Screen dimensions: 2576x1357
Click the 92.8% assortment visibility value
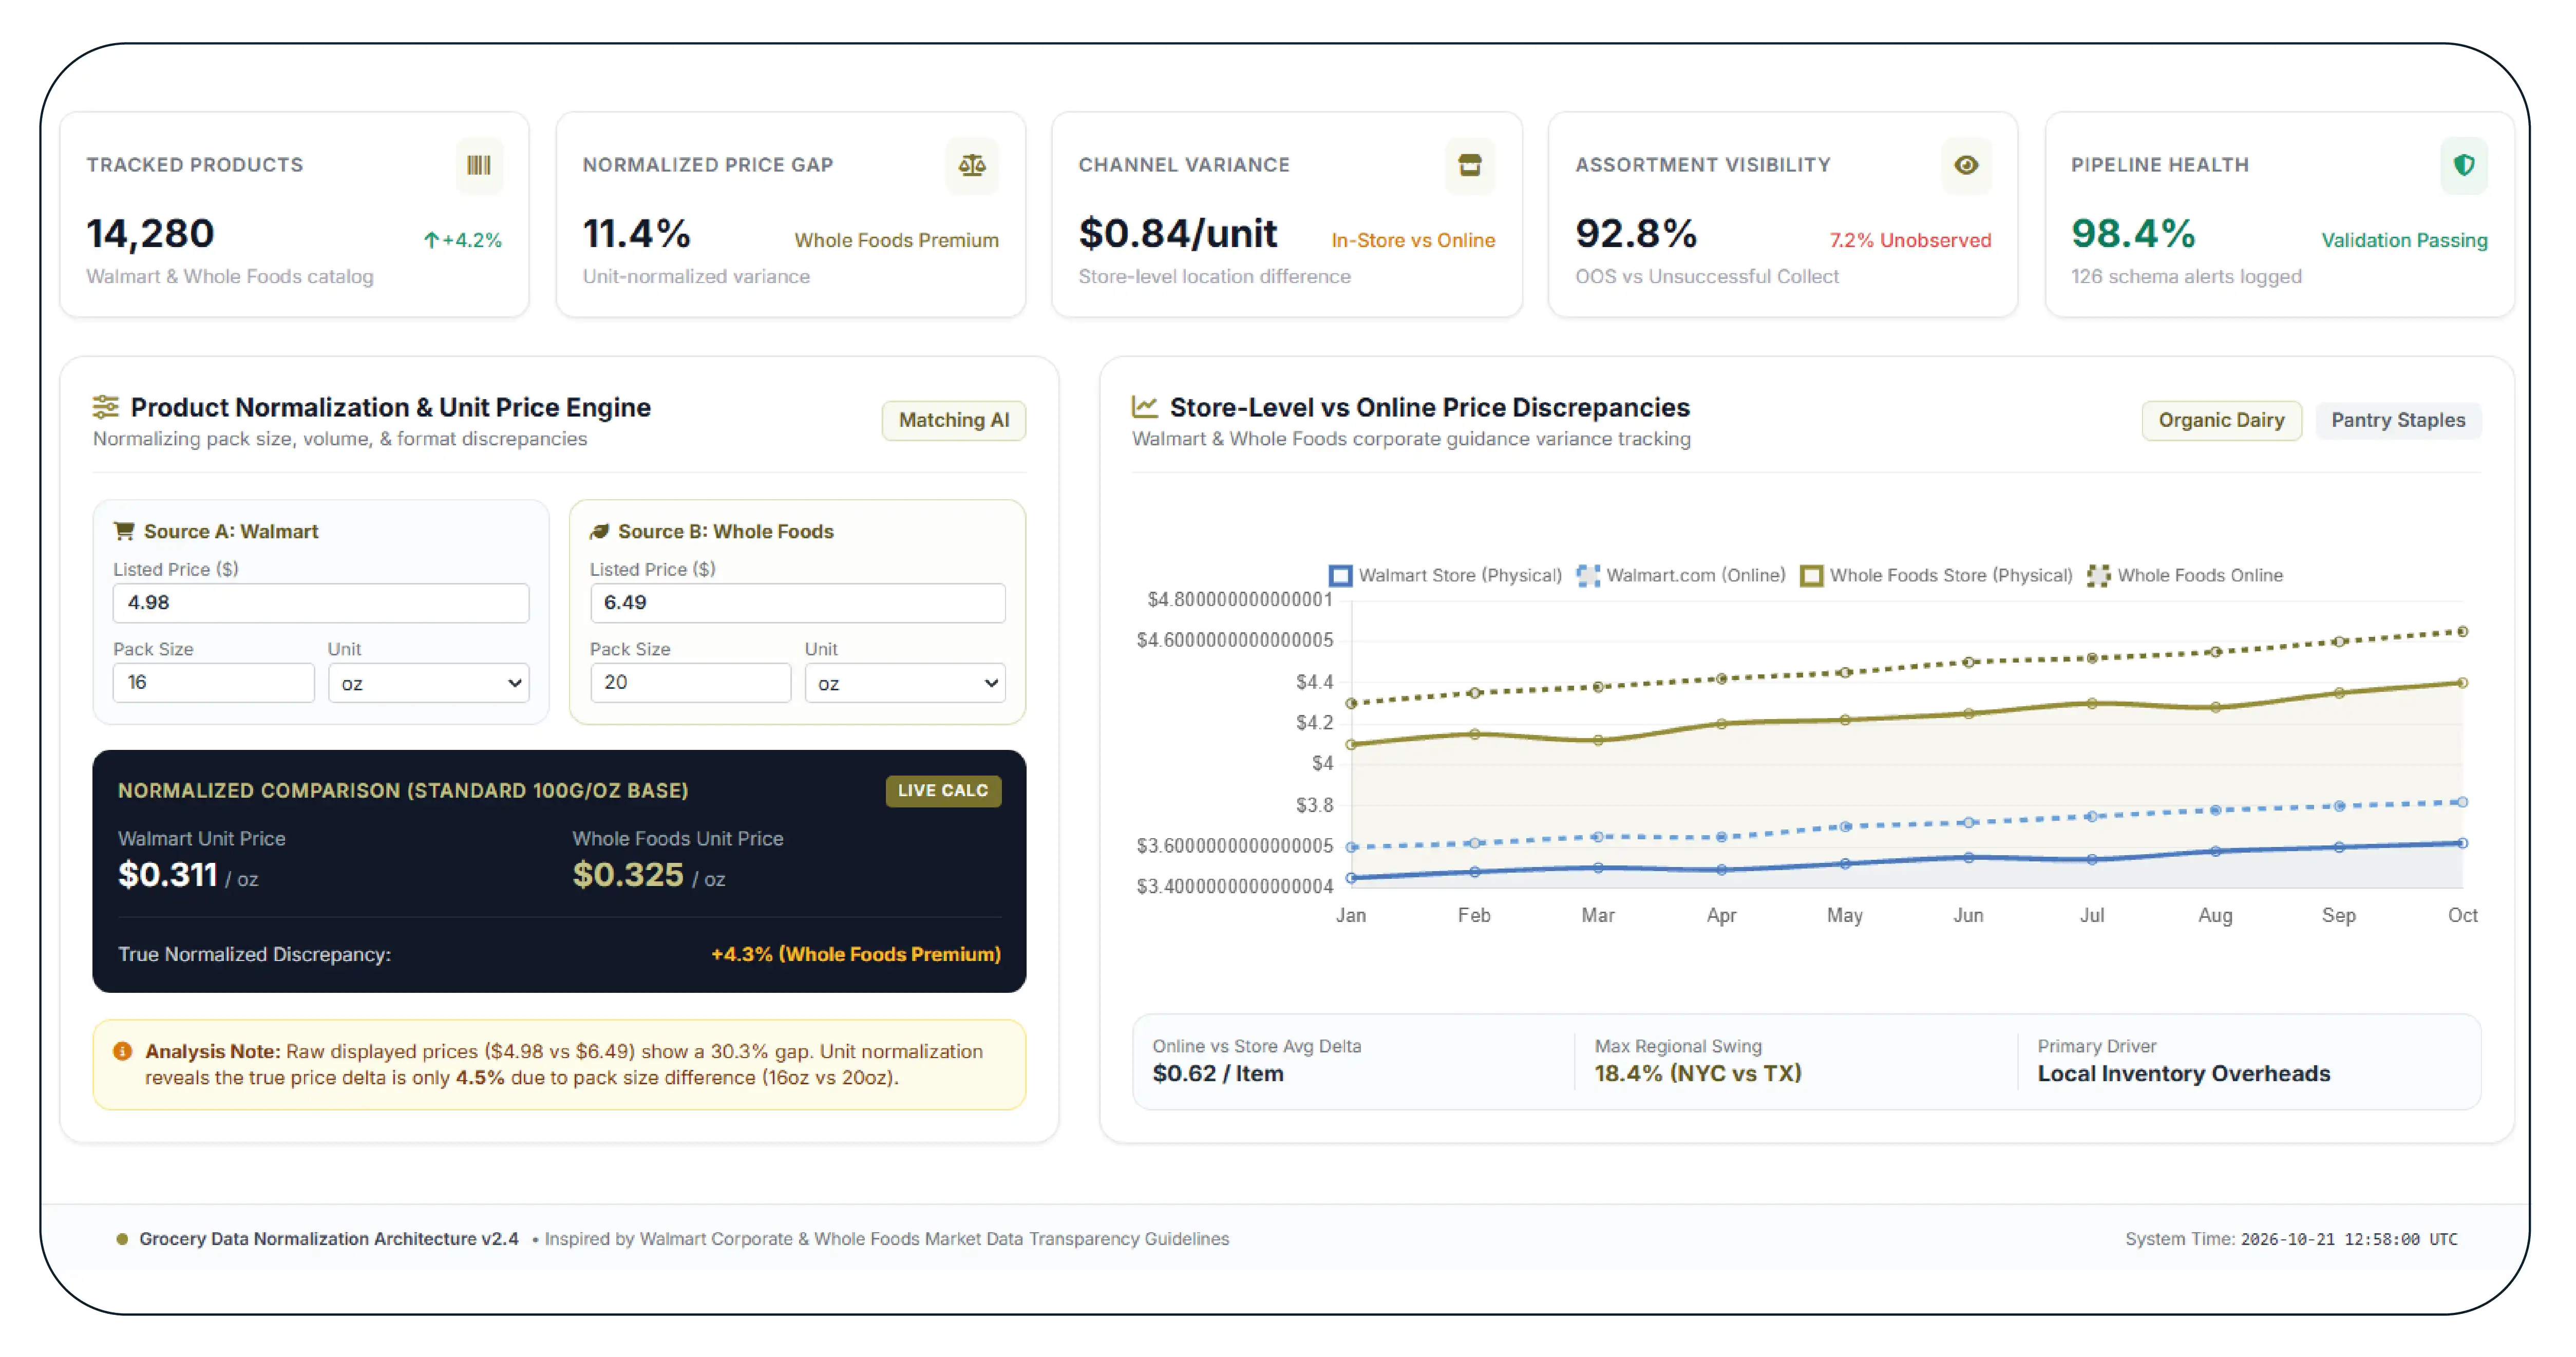(x=1636, y=234)
